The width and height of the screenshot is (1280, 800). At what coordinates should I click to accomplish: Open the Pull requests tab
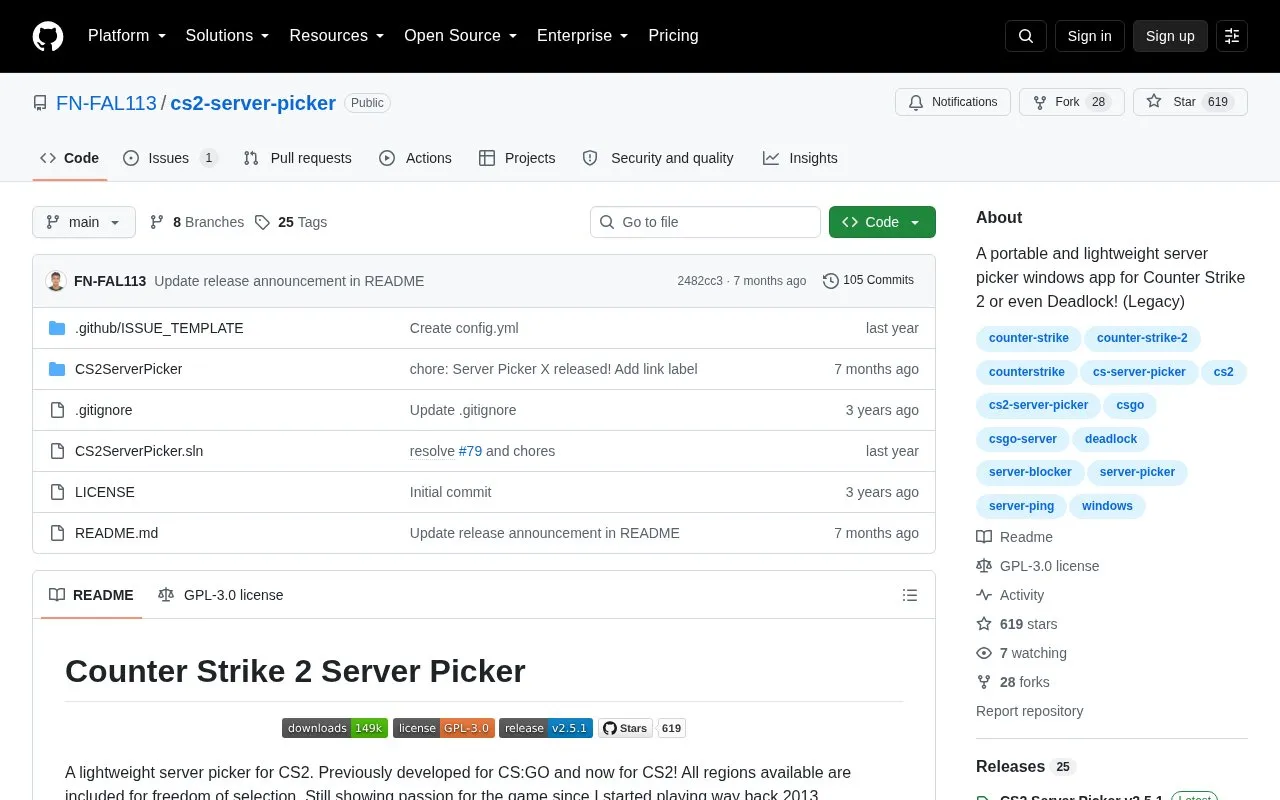pyautogui.click(x=298, y=158)
